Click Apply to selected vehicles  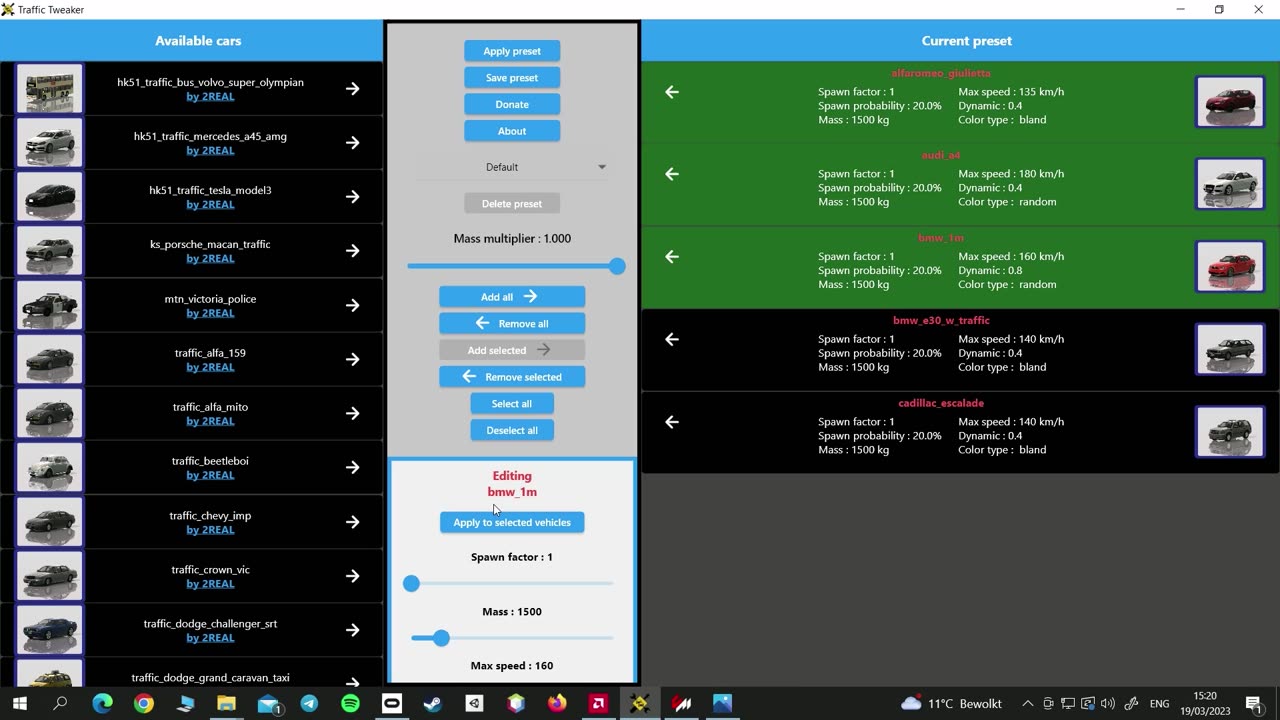pyautogui.click(x=512, y=522)
